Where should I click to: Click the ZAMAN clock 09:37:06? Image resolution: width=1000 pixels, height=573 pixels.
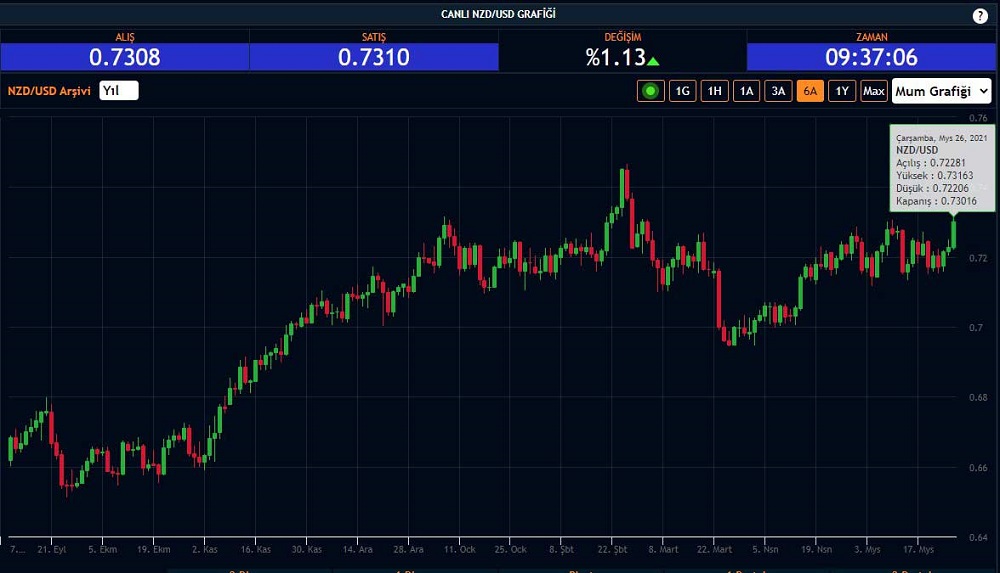tap(871, 57)
